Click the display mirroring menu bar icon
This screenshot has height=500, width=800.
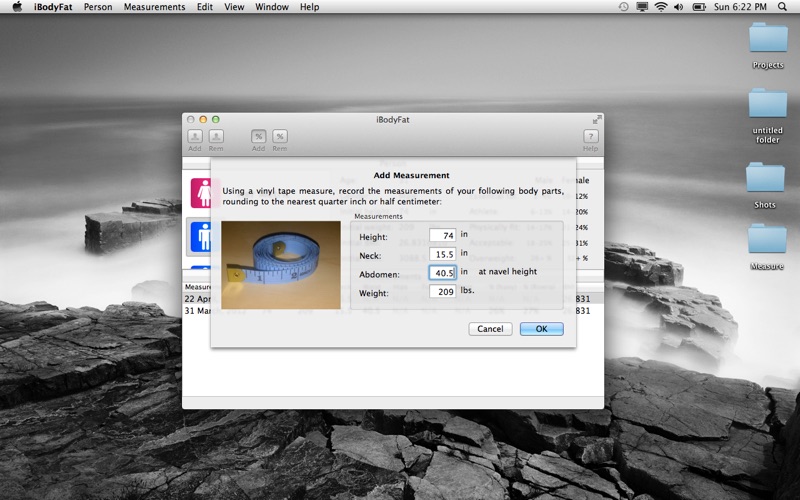642,7
